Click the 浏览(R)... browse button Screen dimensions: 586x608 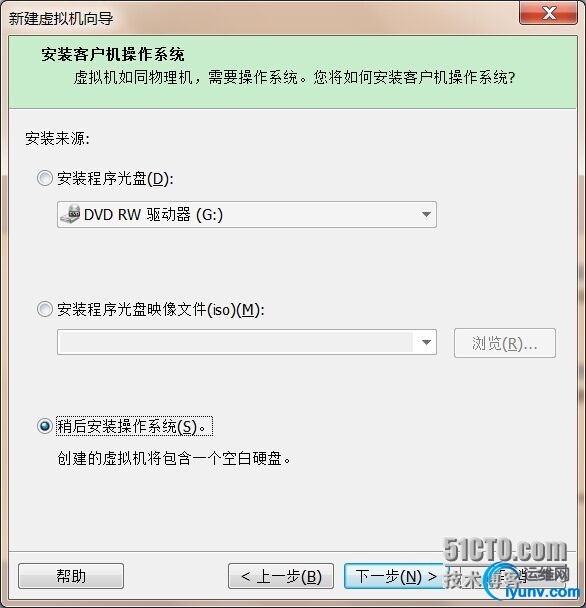[x=505, y=343]
